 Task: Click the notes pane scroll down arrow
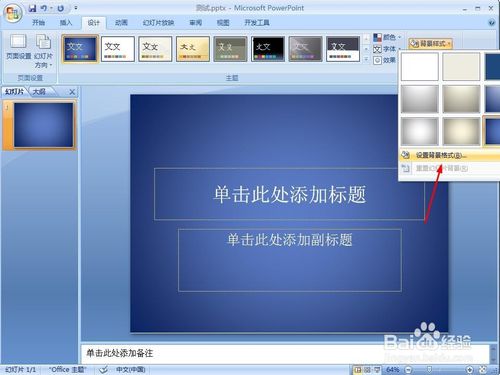click(494, 360)
